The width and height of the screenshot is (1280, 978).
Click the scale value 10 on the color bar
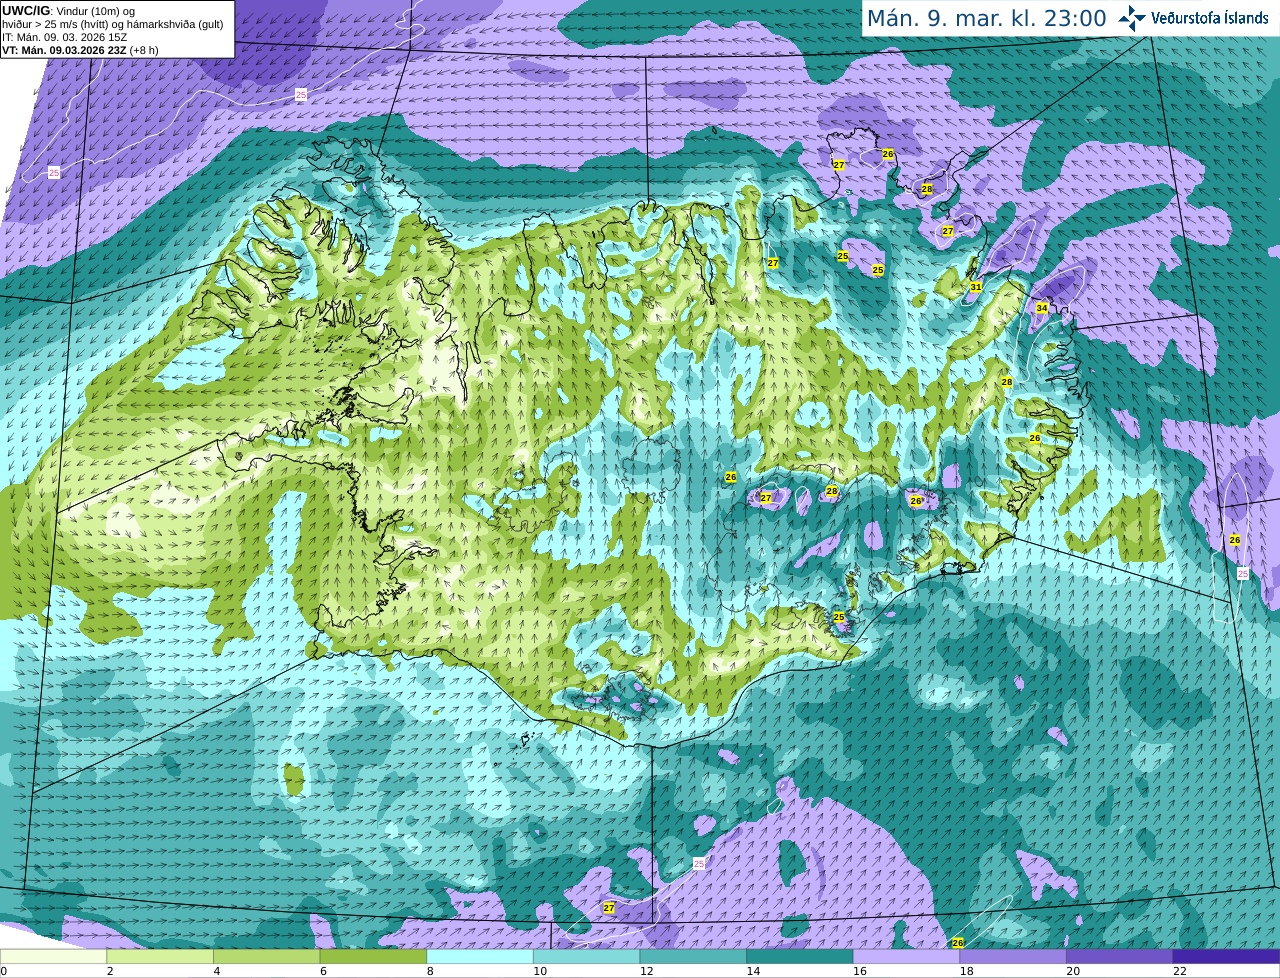pos(540,970)
